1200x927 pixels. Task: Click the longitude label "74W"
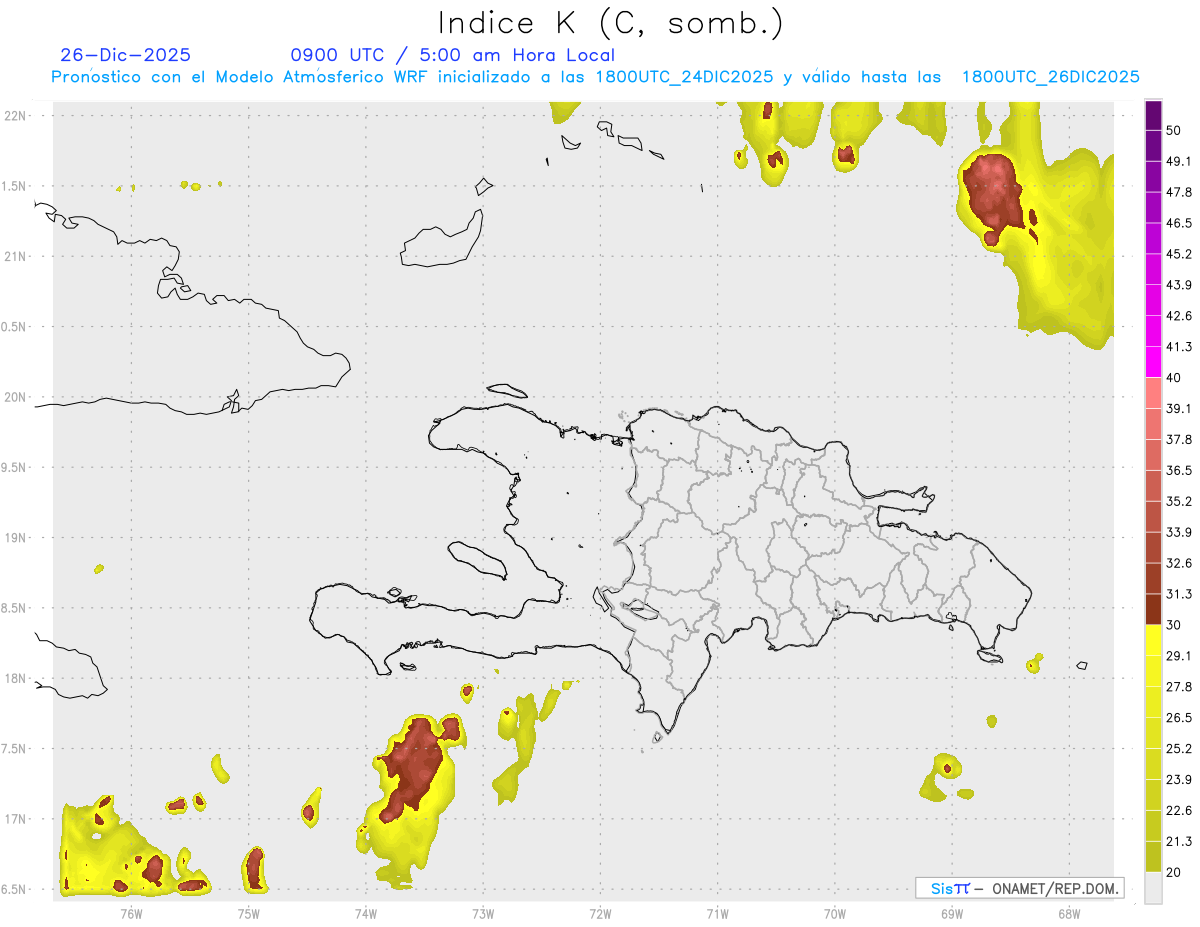(366, 913)
